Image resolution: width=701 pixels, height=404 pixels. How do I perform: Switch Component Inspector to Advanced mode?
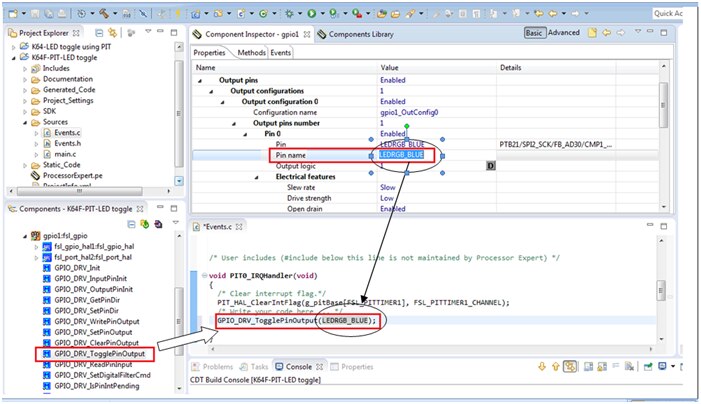[564, 33]
